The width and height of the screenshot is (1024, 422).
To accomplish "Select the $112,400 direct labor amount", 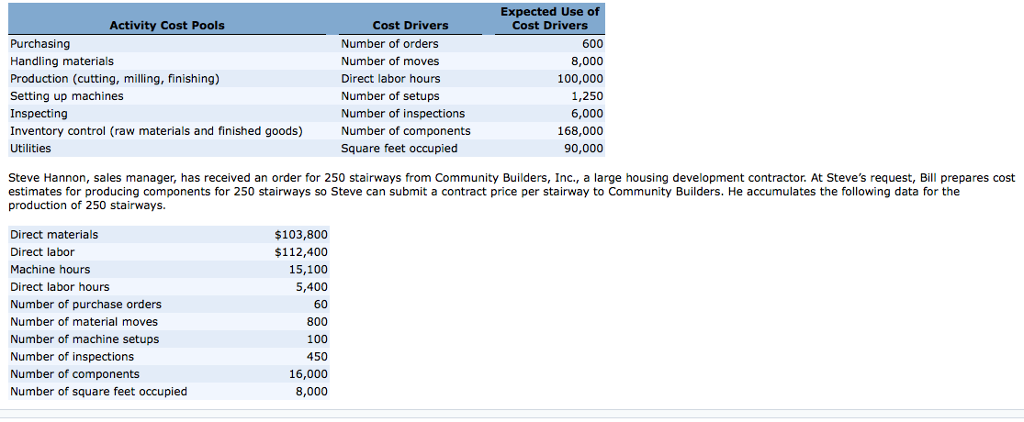I will pyautogui.click(x=301, y=252).
